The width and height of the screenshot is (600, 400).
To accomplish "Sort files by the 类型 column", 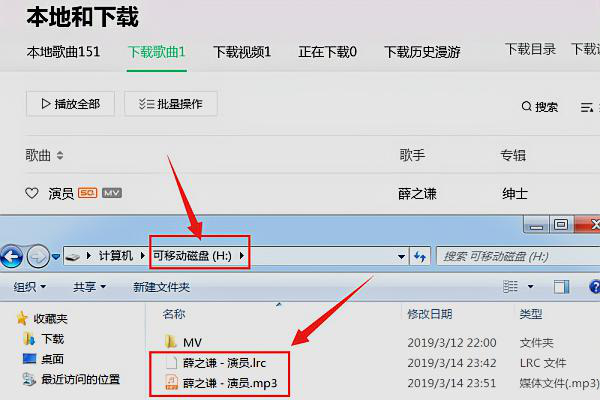I will pos(531,315).
